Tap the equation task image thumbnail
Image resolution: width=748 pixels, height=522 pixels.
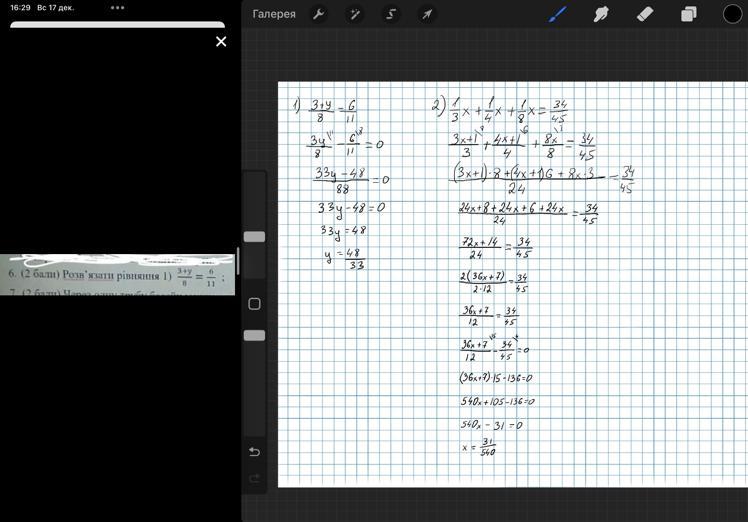[117, 275]
